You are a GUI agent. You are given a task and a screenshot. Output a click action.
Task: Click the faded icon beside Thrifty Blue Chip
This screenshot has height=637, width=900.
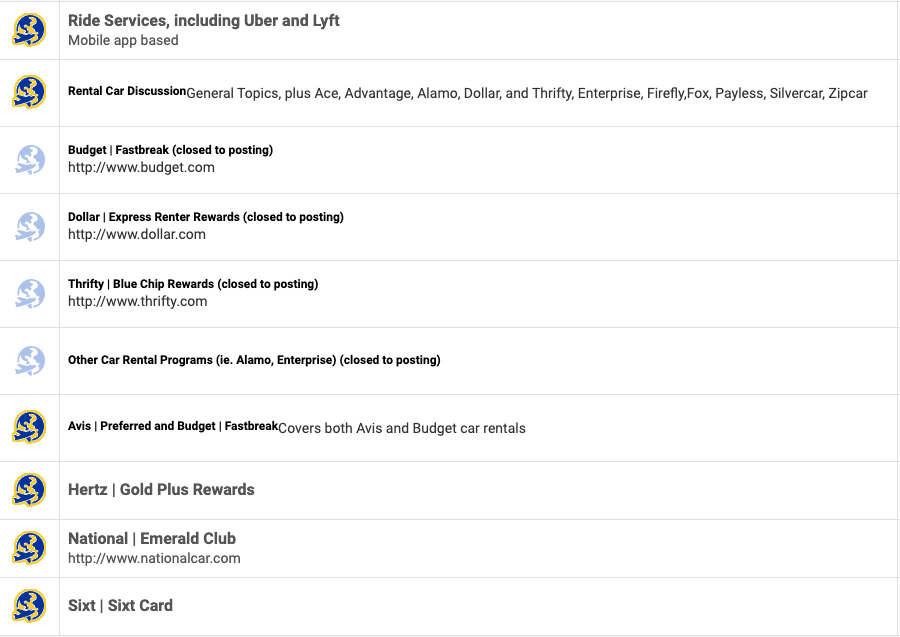coord(29,294)
